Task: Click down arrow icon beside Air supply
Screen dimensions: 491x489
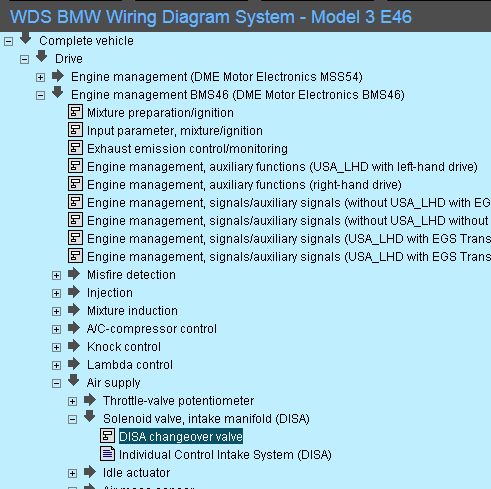Action: [73, 380]
